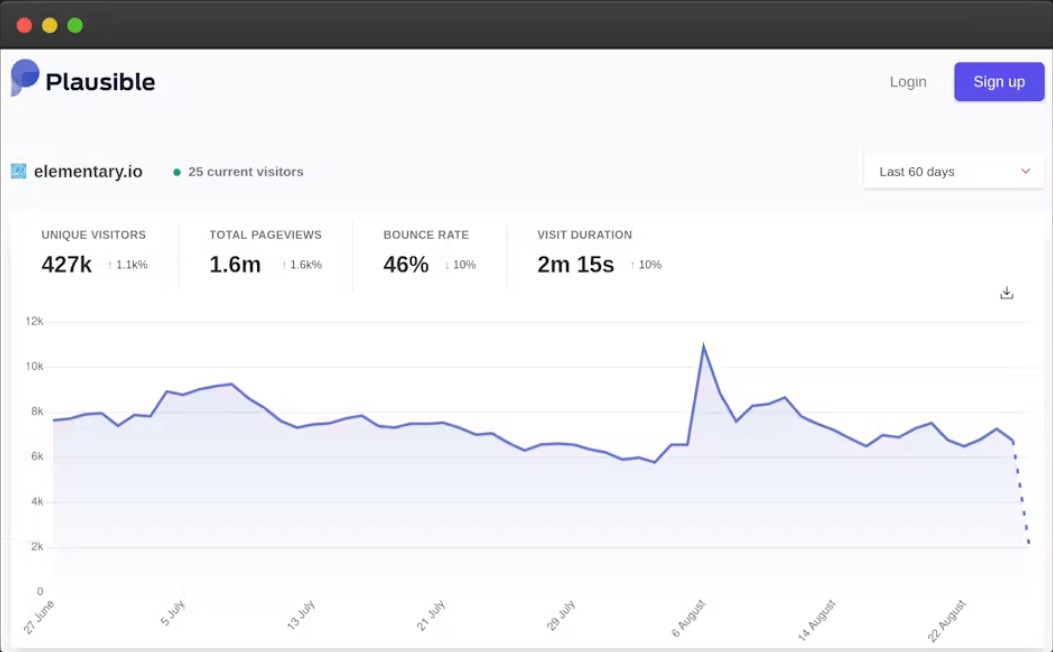Click the 6 August peak on graph

703,346
